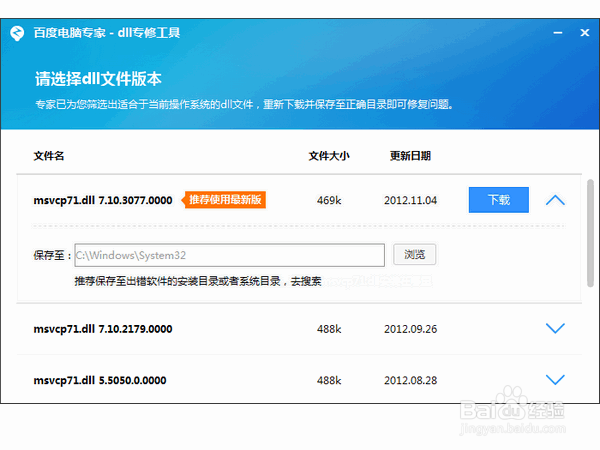
Task: Close the dll repair tool window
Action: [584, 33]
